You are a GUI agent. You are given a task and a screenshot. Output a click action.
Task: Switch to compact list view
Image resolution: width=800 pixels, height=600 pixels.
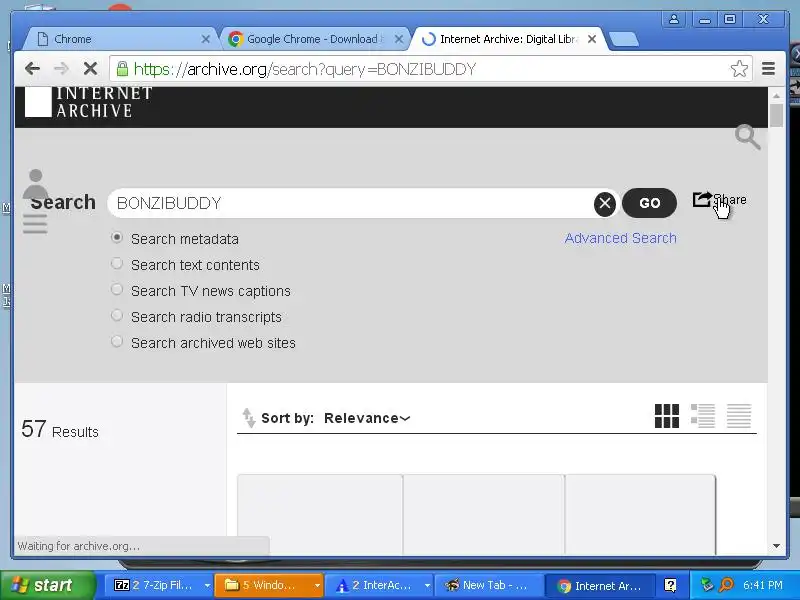click(x=739, y=416)
